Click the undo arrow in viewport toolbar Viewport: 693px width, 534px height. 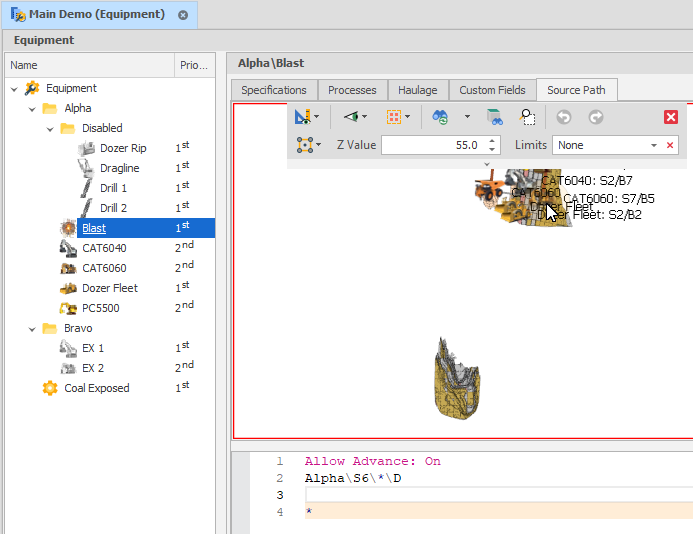point(564,117)
